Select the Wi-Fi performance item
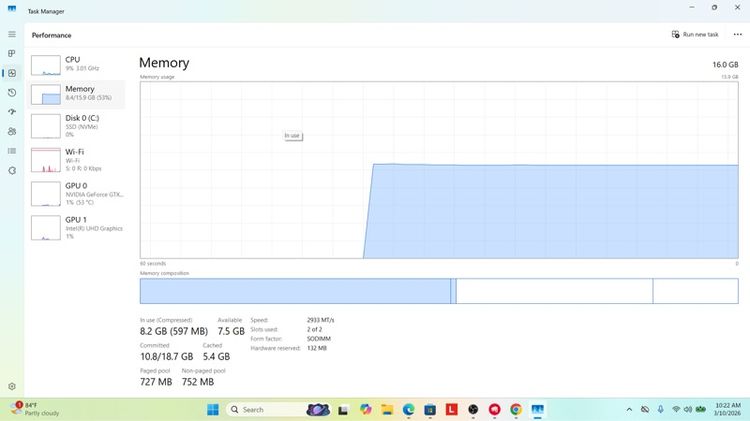Viewport: 750px width, 421px height. 77,160
